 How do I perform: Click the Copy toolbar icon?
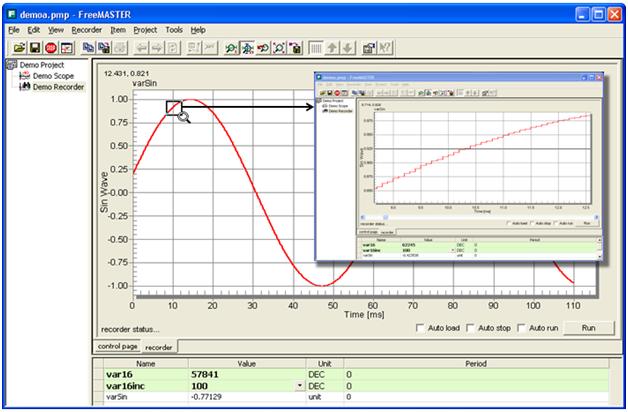(88, 48)
